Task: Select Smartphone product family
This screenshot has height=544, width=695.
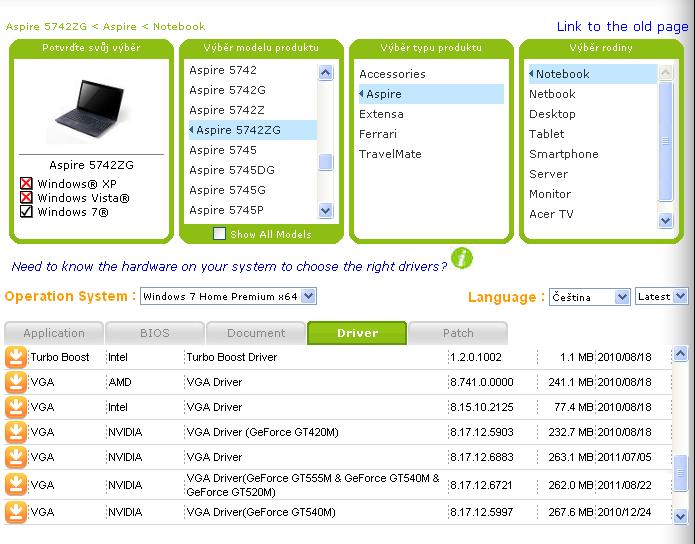Action: pyautogui.click(x=564, y=154)
